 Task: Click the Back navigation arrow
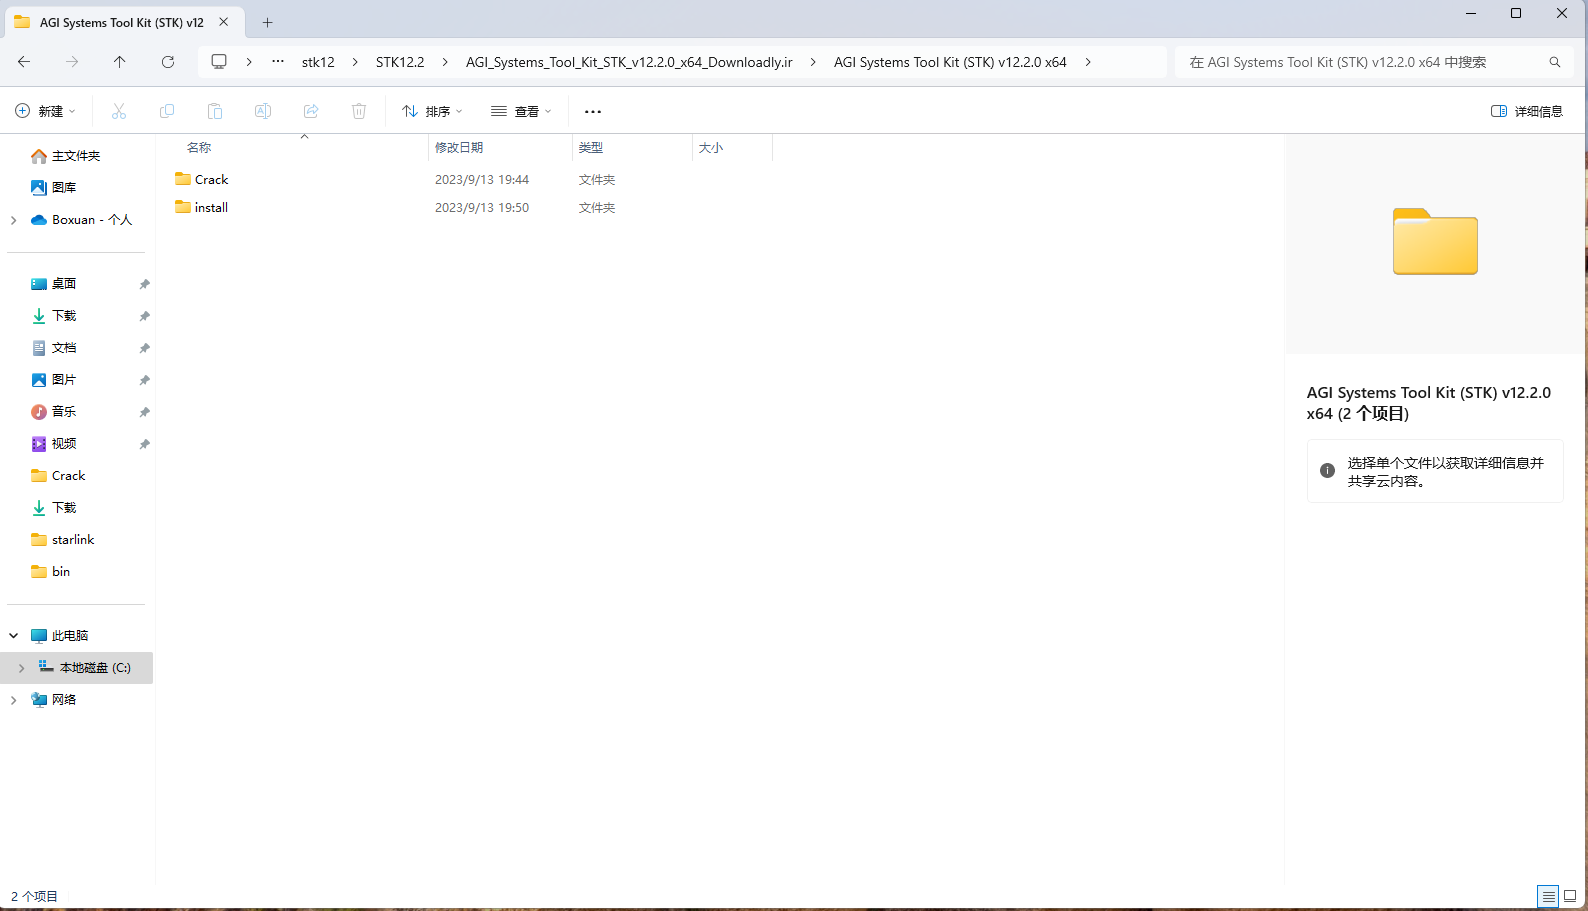[24, 62]
